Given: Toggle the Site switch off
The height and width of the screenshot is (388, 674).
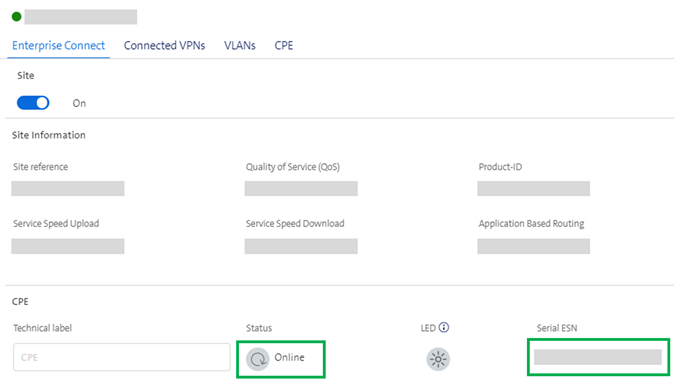Looking at the screenshot, I should [x=33, y=103].
